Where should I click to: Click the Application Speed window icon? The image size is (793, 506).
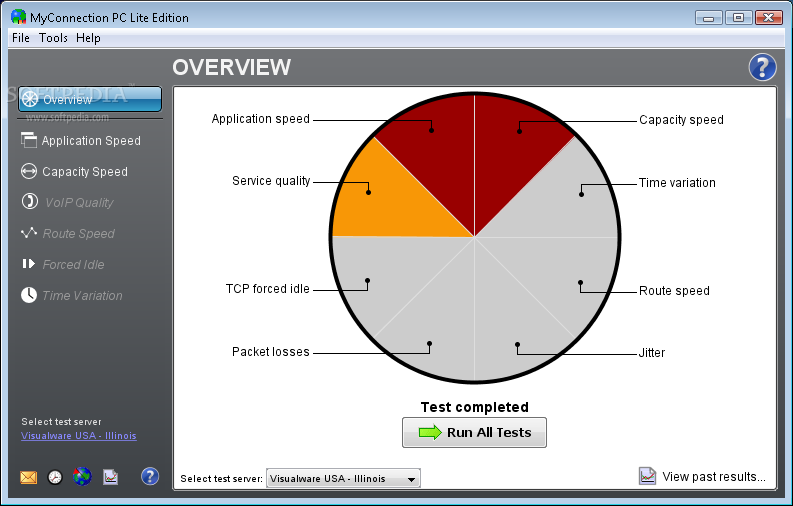pyautogui.click(x=29, y=140)
